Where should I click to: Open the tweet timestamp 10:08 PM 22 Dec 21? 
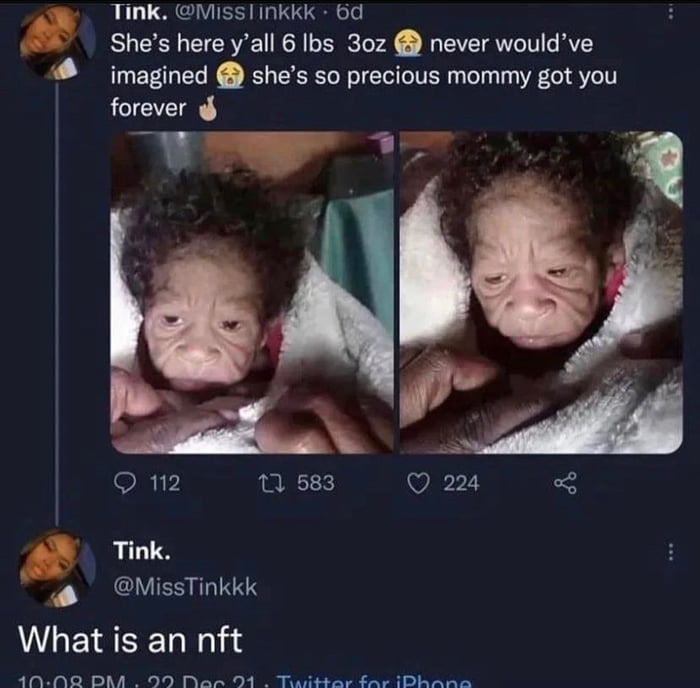click(x=136, y=682)
